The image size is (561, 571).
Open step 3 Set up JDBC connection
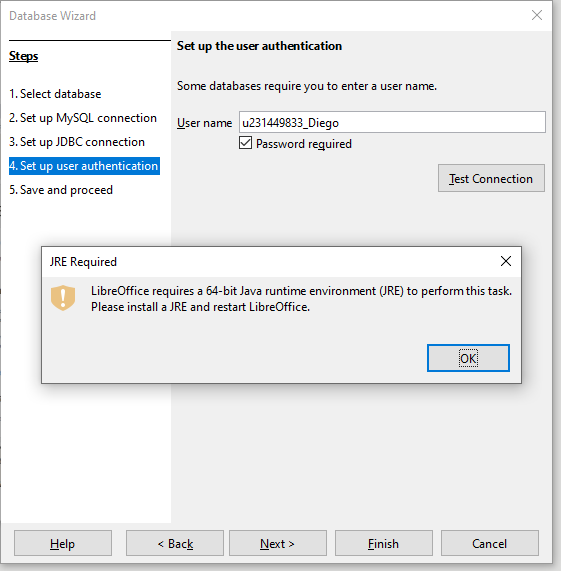77,142
